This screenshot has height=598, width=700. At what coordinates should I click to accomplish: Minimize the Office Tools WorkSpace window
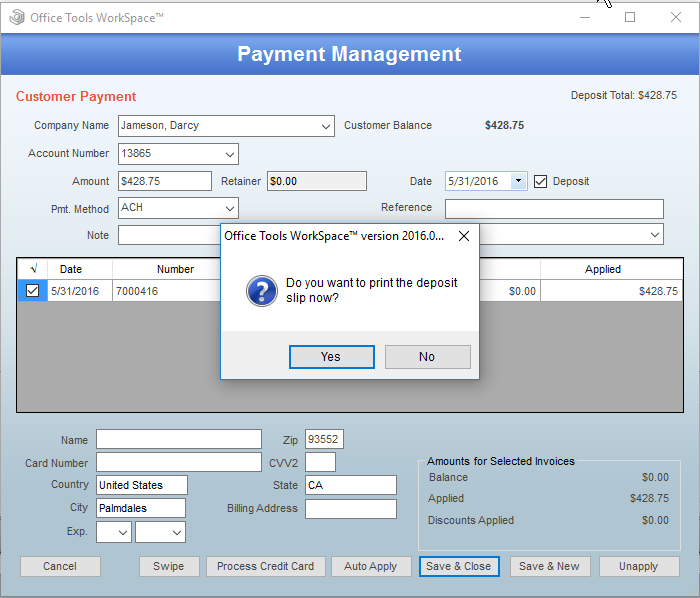coord(585,17)
